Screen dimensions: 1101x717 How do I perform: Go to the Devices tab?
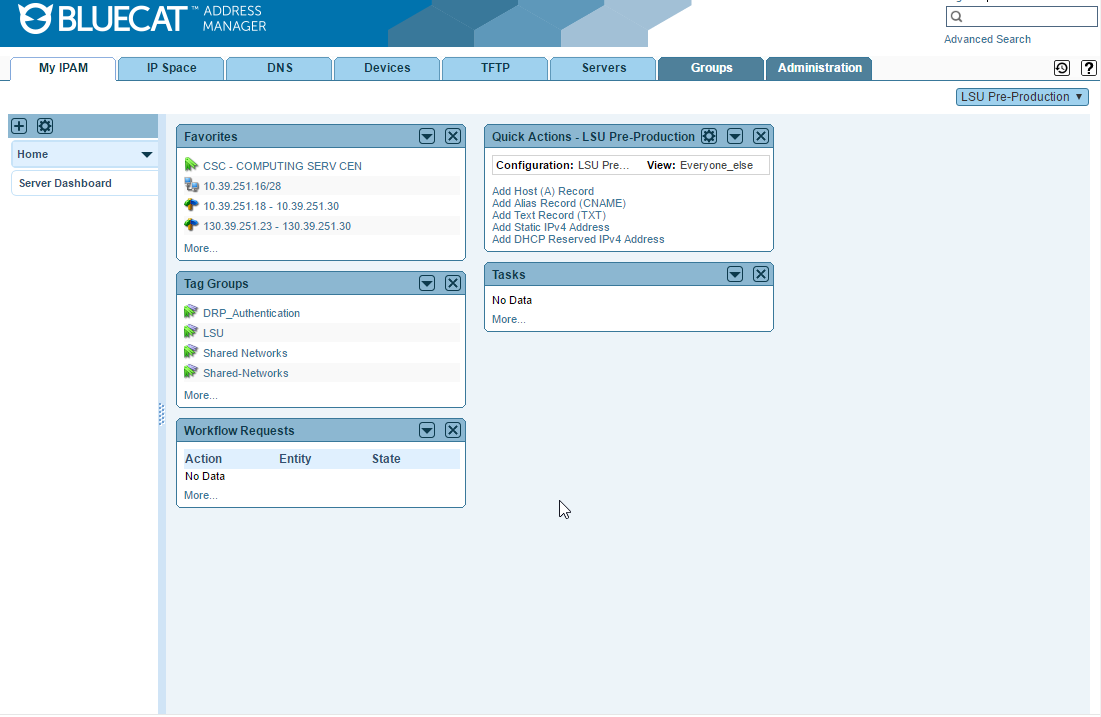388,68
